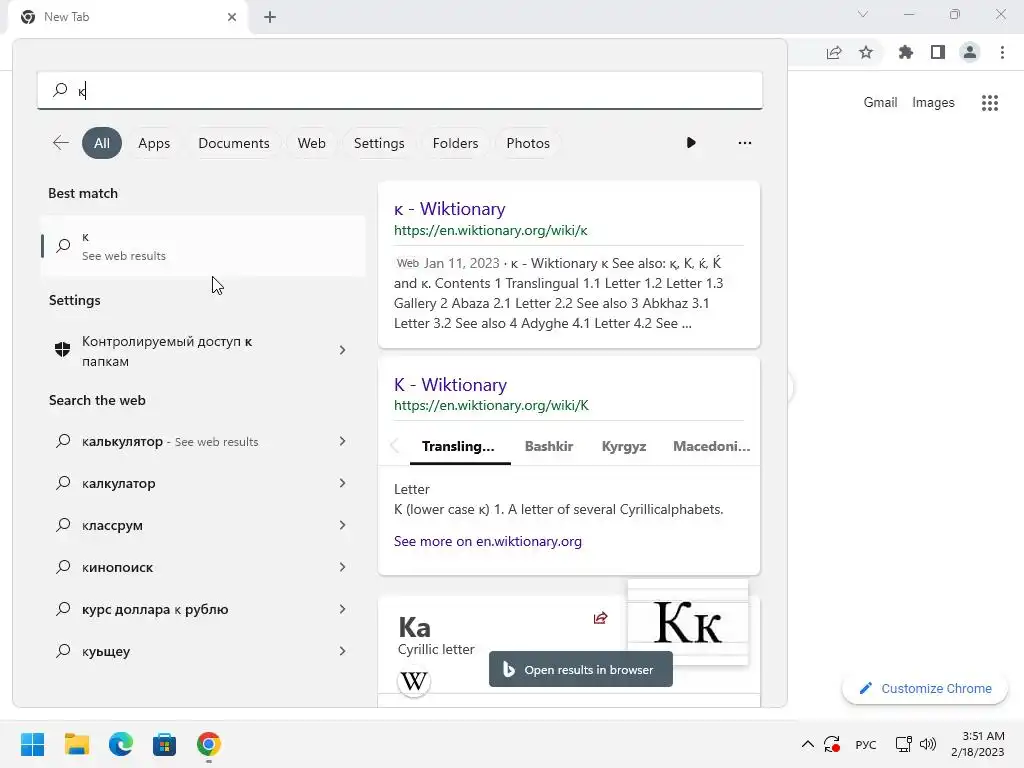Show hidden tray icons chevron
This screenshot has width=1024, height=768.
pos(807,744)
